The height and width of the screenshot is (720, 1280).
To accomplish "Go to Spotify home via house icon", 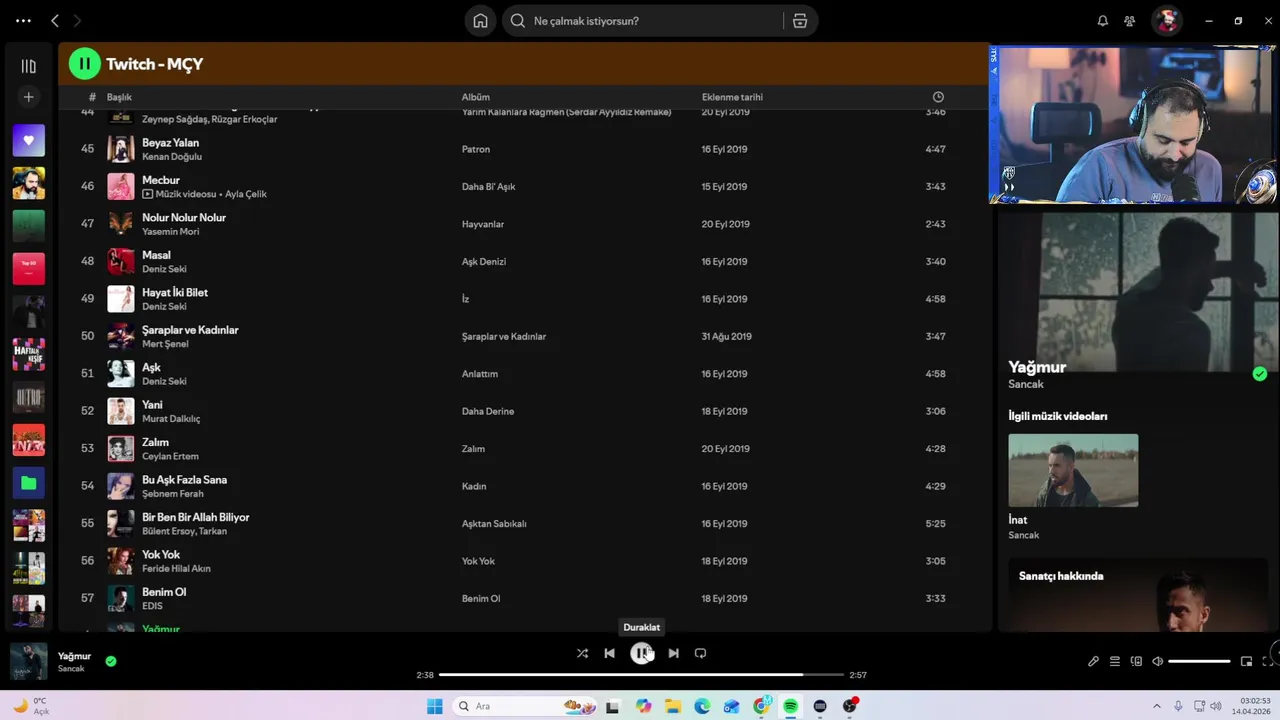I will [x=480, y=21].
